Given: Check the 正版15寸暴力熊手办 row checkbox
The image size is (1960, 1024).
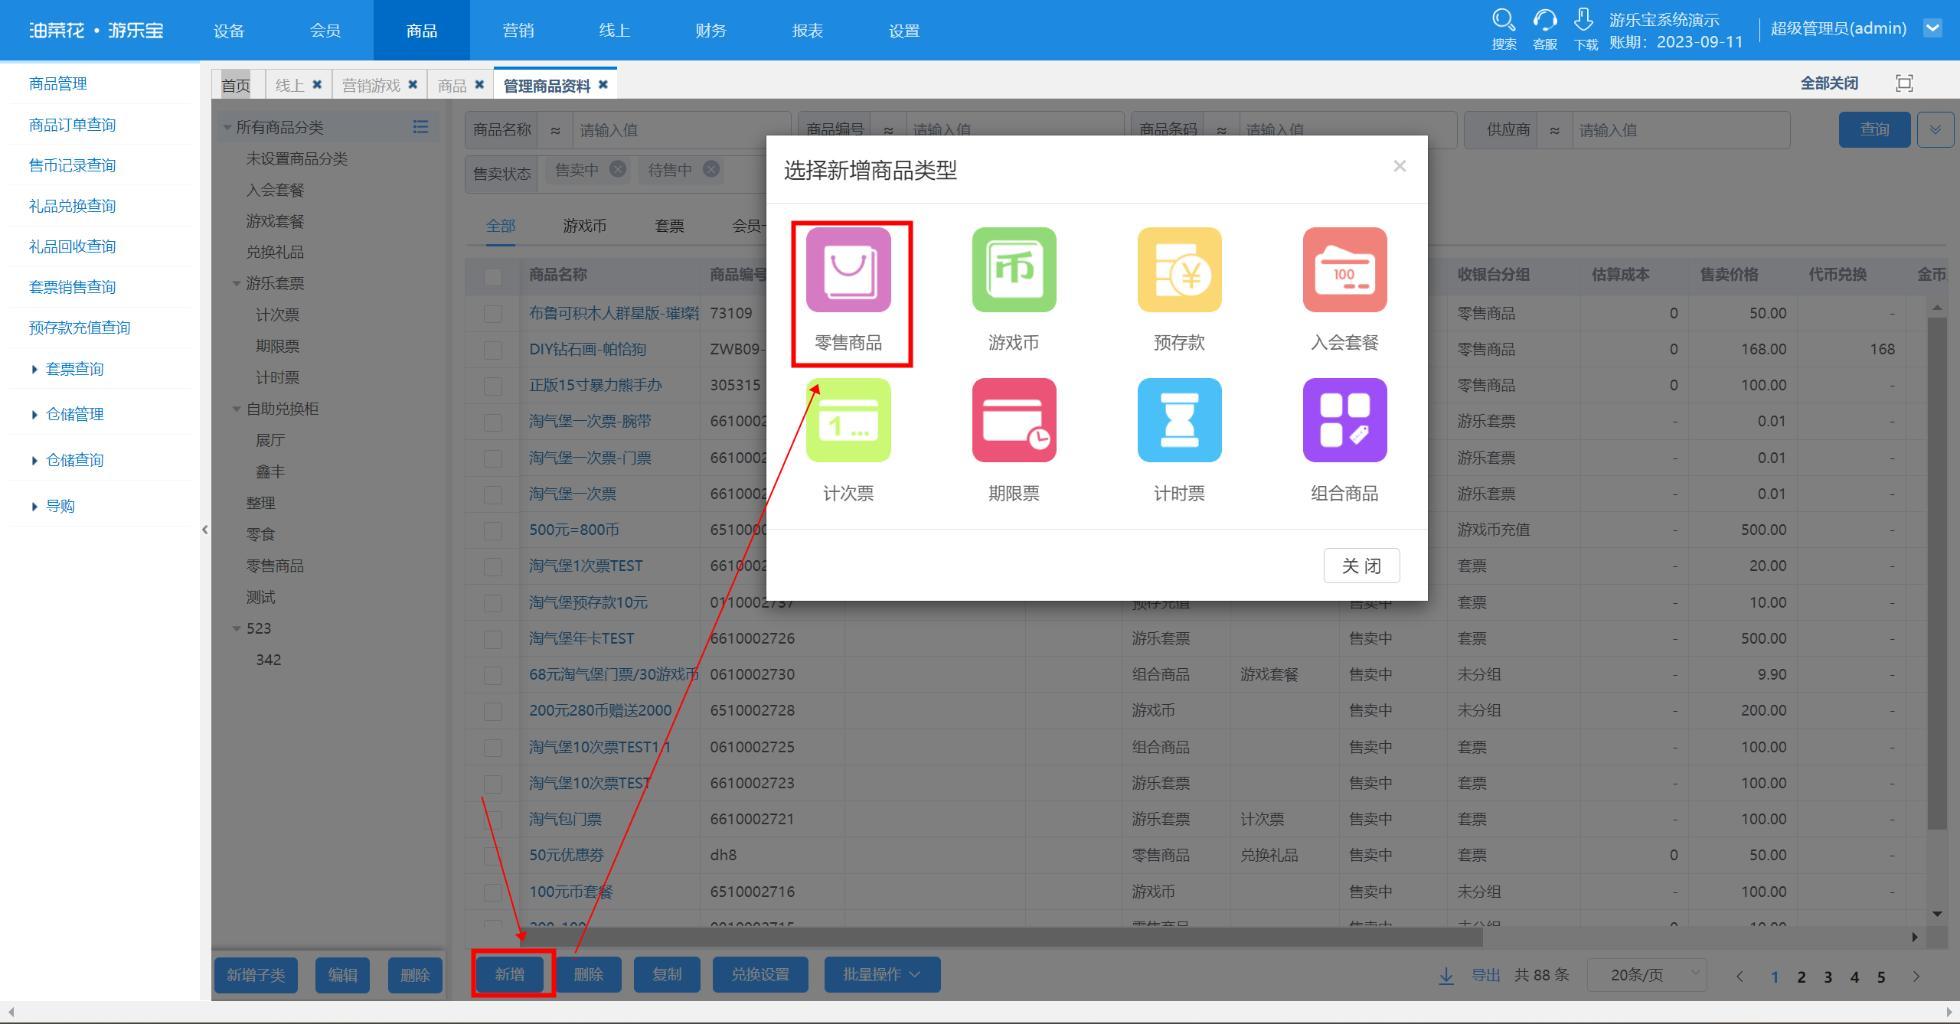Looking at the screenshot, I should click(493, 386).
